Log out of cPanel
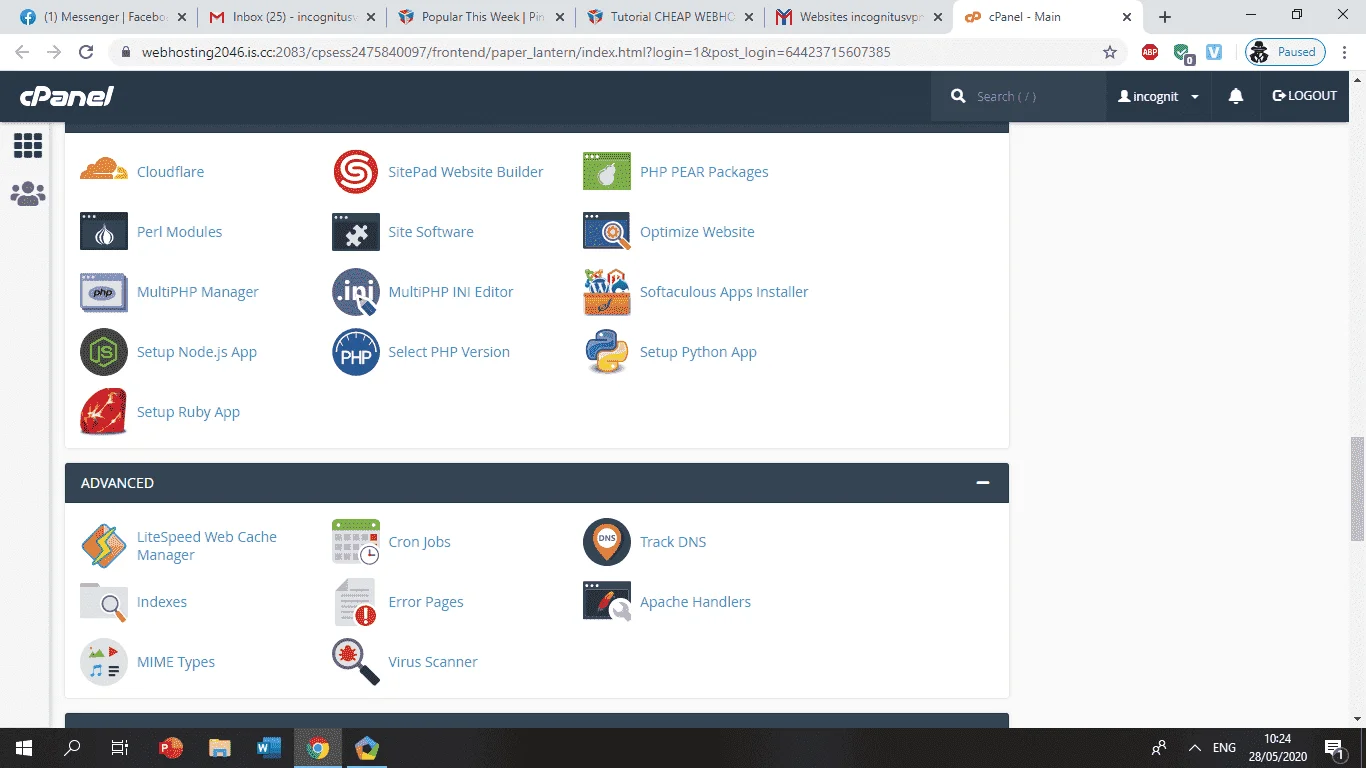 [1304, 96]
